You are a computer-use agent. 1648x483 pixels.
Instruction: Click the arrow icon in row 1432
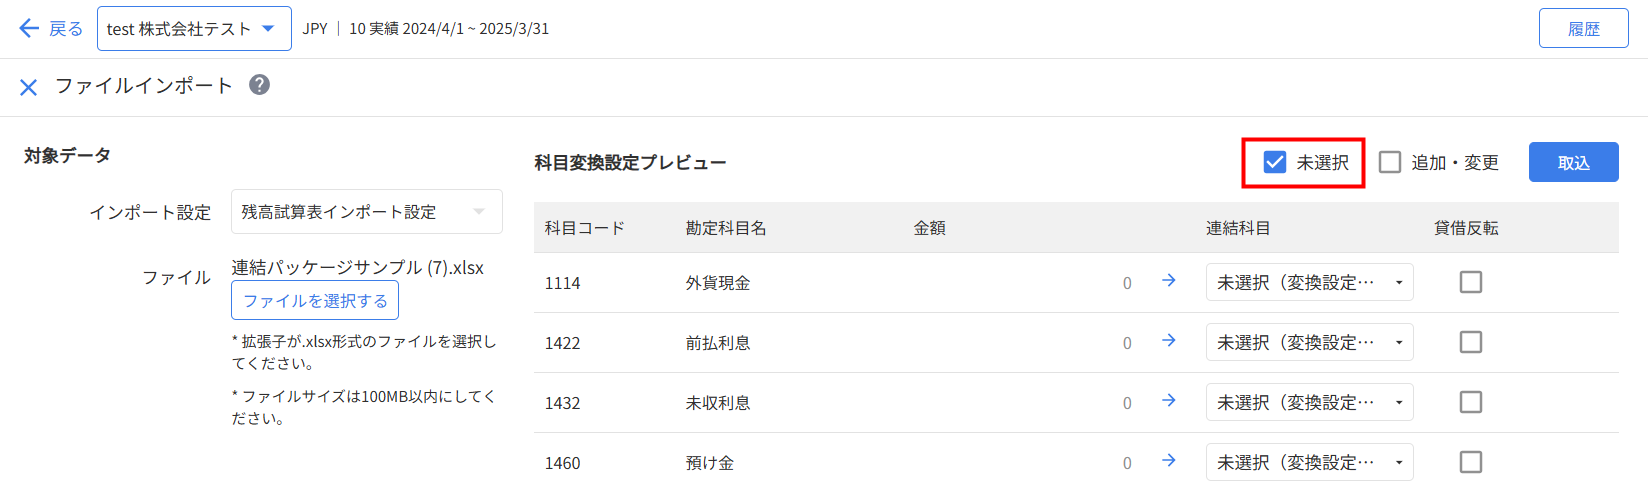[x=1168, y=401]
